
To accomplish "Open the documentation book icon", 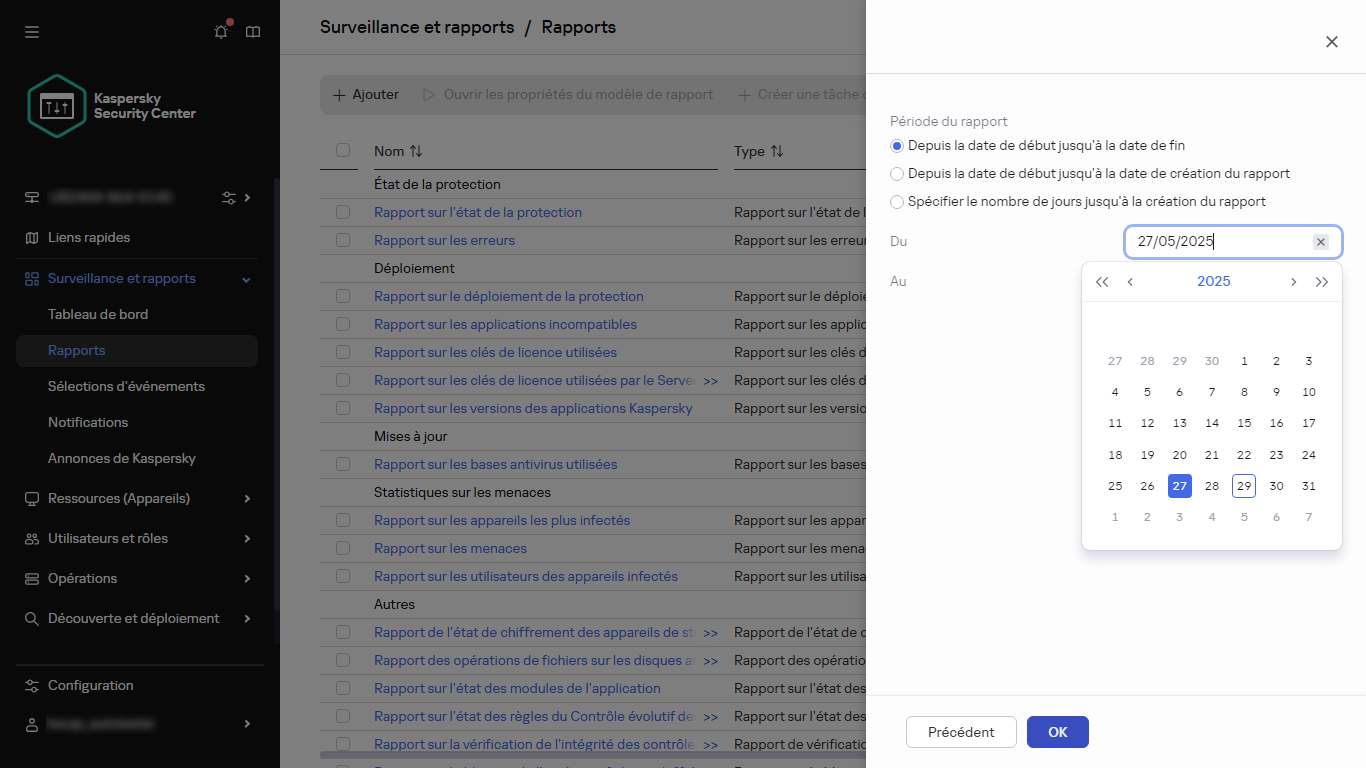I will (x=253, y=32).
